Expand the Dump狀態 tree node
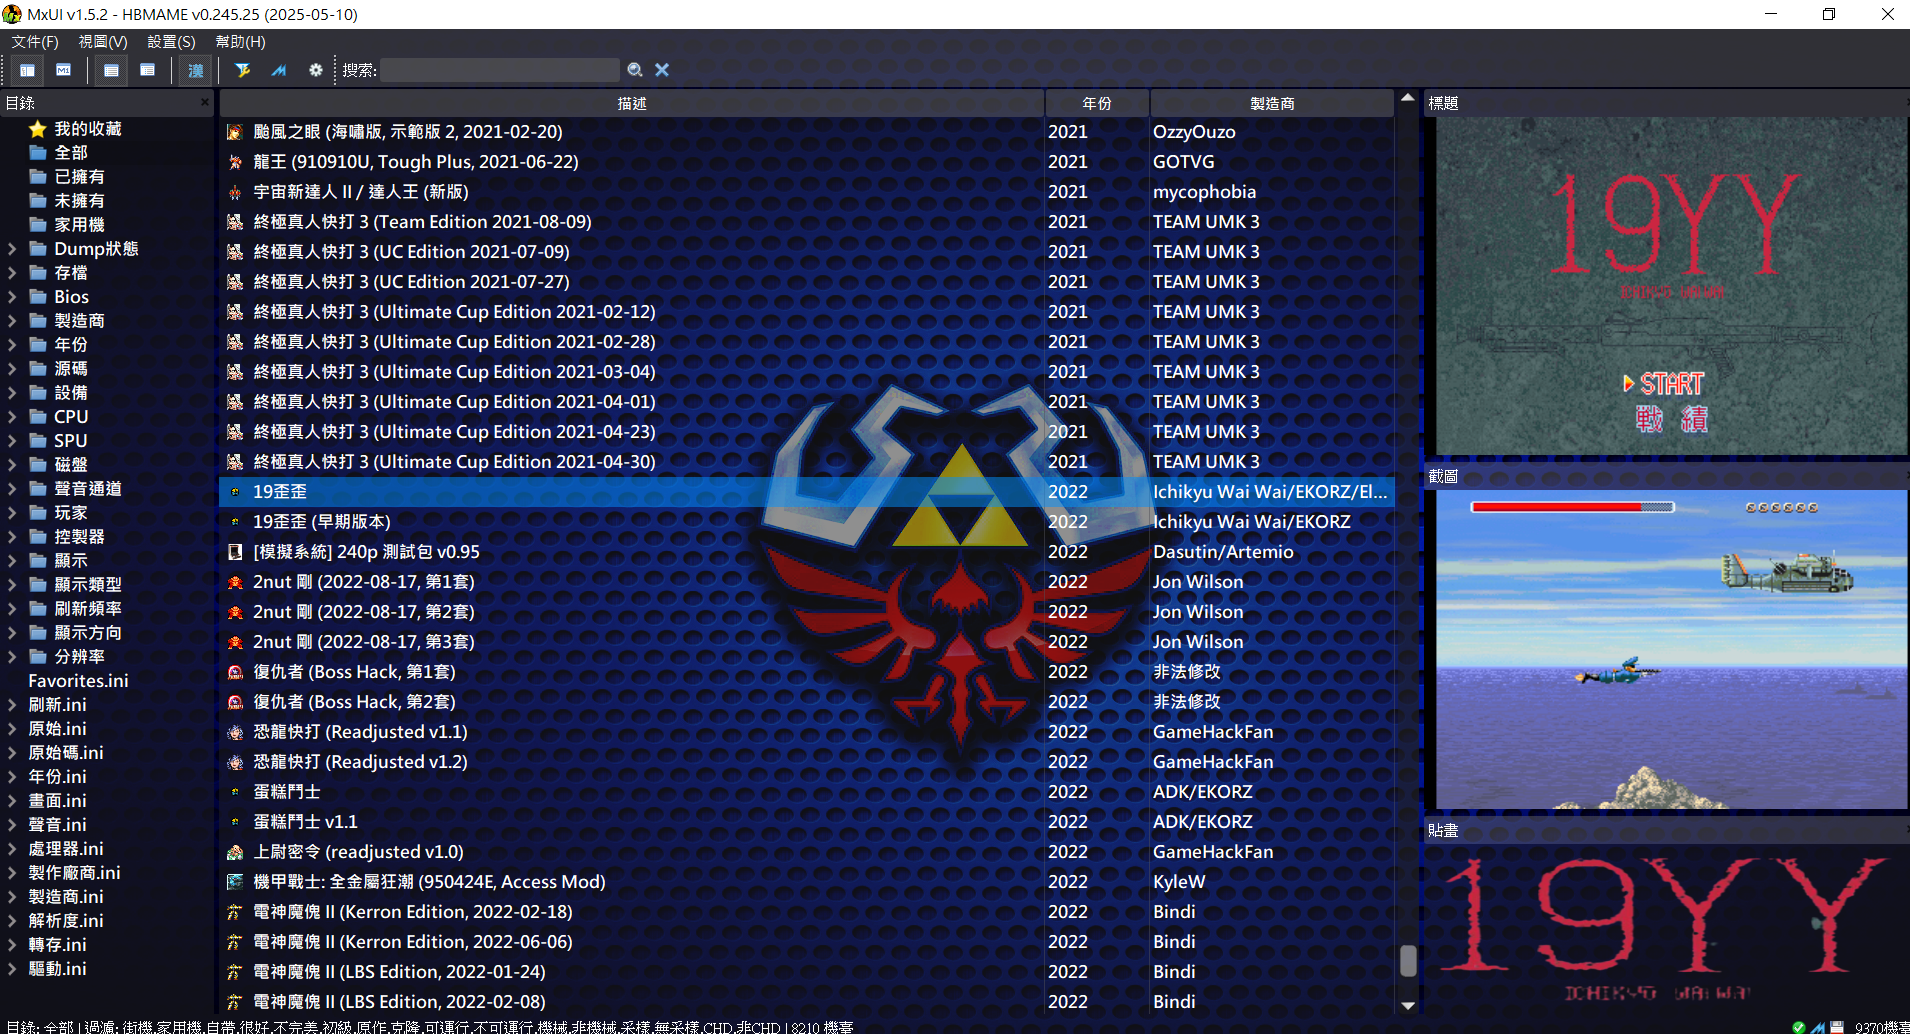This screenshot has width=1910, height=1034. pyautogui.click(x=12, y=249)
